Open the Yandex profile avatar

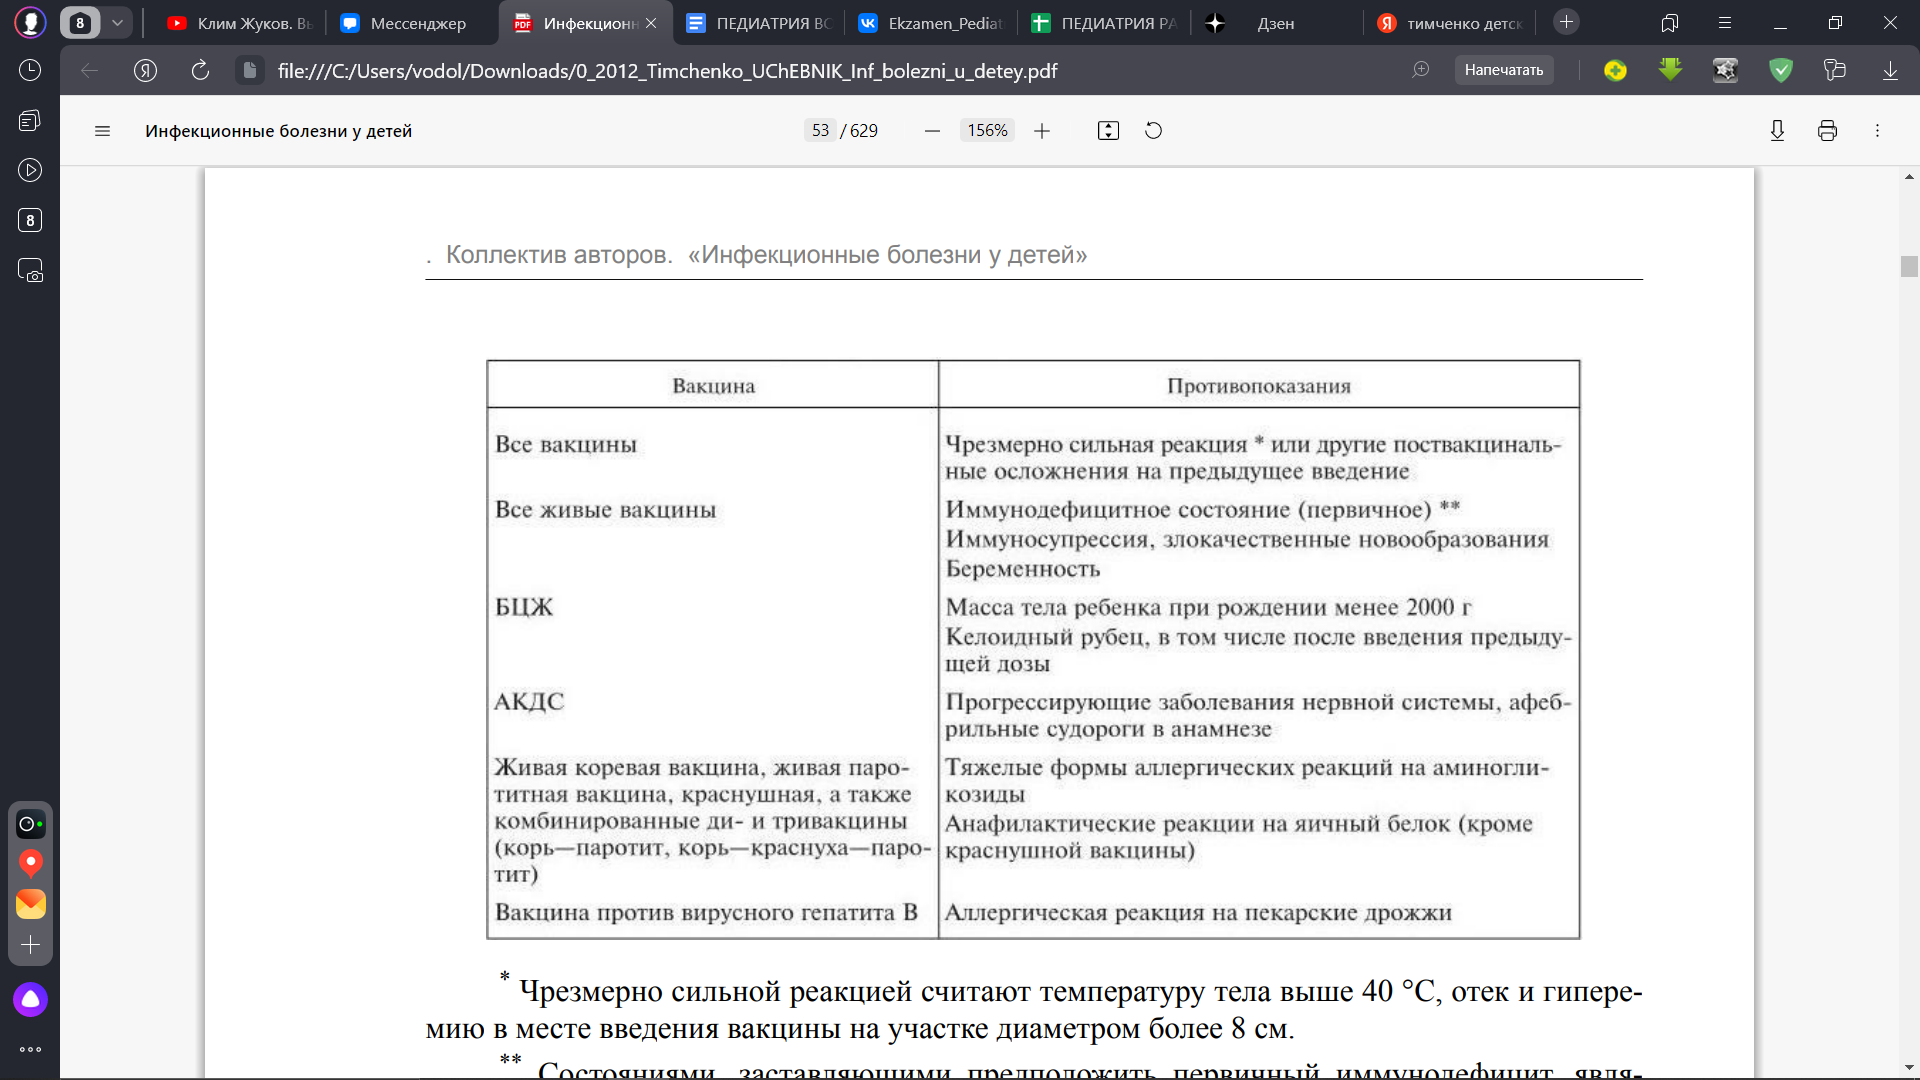coord(30,22)
